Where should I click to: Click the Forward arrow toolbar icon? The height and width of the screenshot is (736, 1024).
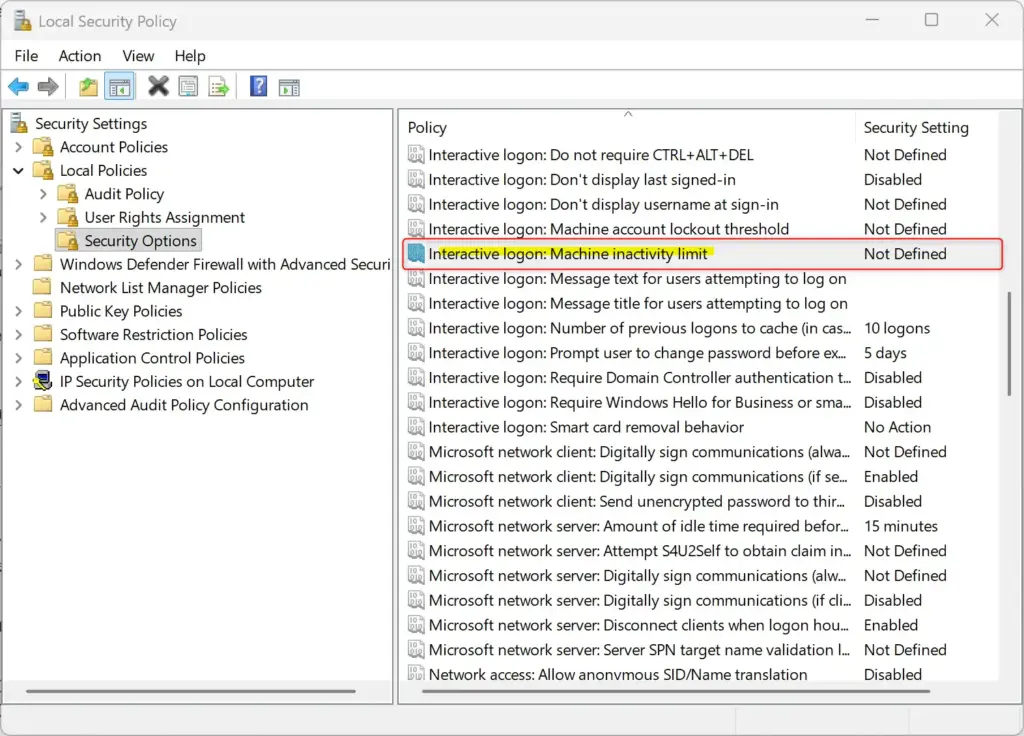(48, 86)
